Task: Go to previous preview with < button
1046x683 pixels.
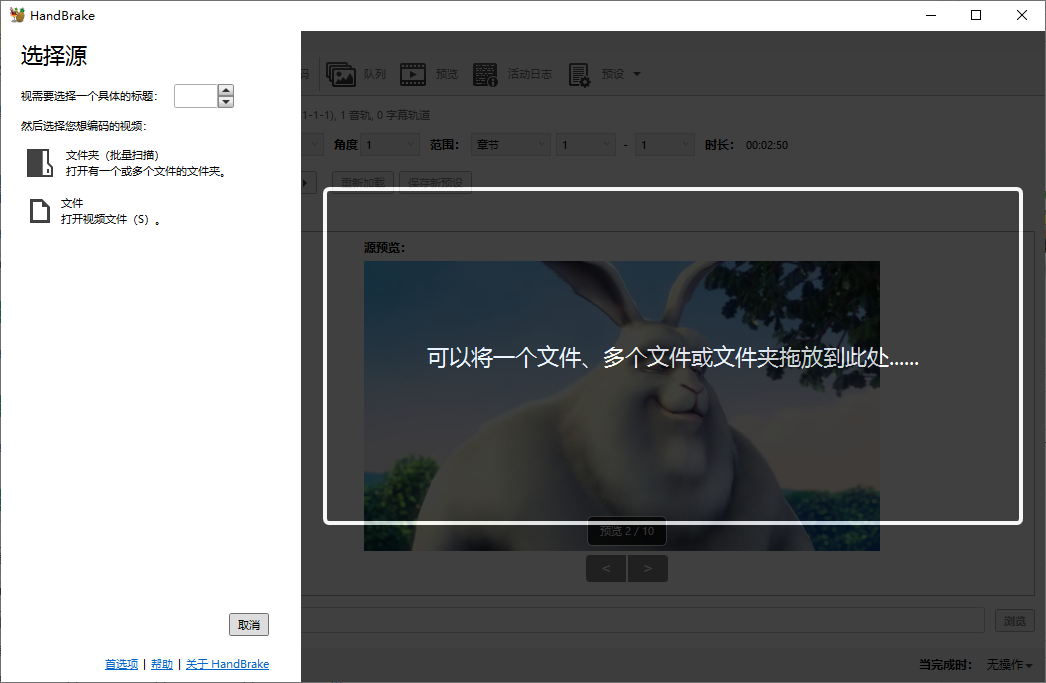Action: (606, 569)
